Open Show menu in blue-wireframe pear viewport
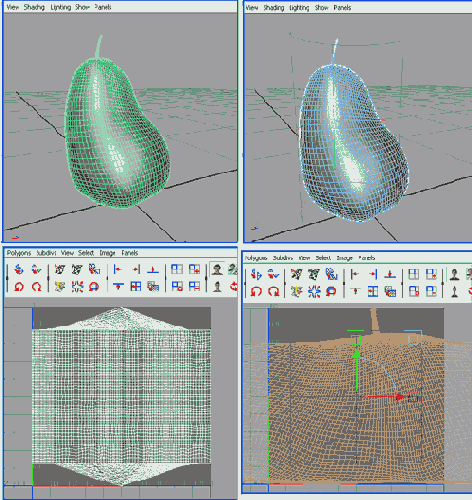Screen dimensions: 472x500 tap(322, 8)
